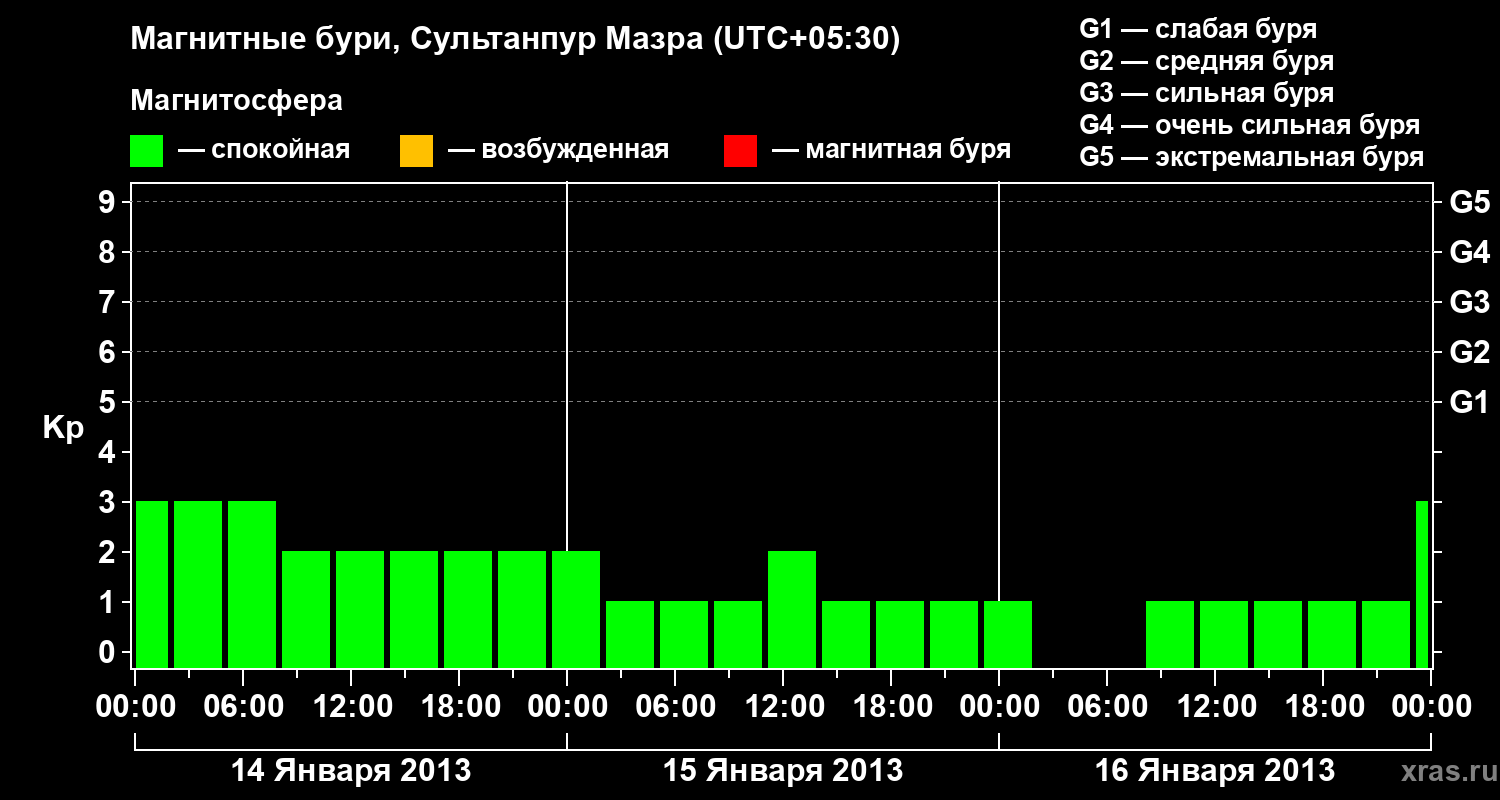Click the red 'магнитная буря' legend swatch
Screen dimensions: 1500x800
(x=740, y=151)
